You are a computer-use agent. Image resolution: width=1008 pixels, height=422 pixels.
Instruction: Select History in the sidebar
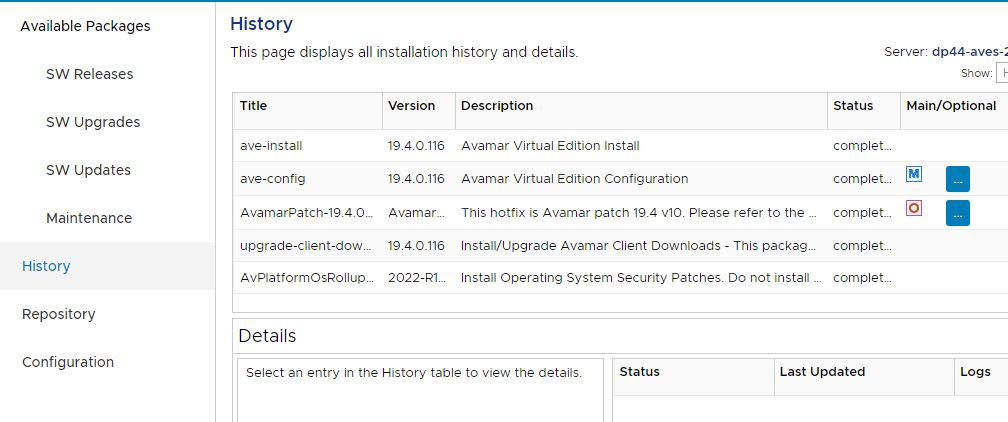pyautogui.click(x=46, y=266)
